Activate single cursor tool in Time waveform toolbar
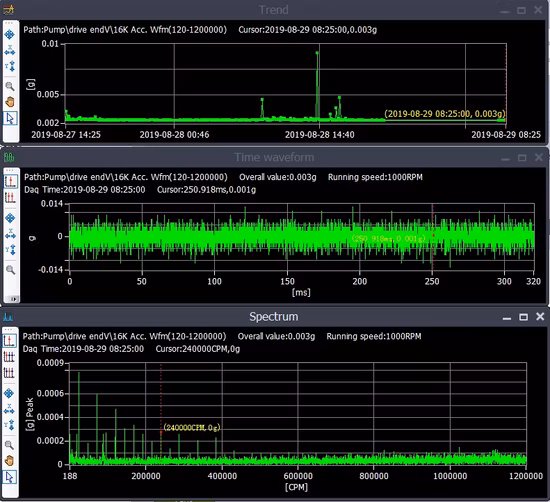 tap(10, 181)
